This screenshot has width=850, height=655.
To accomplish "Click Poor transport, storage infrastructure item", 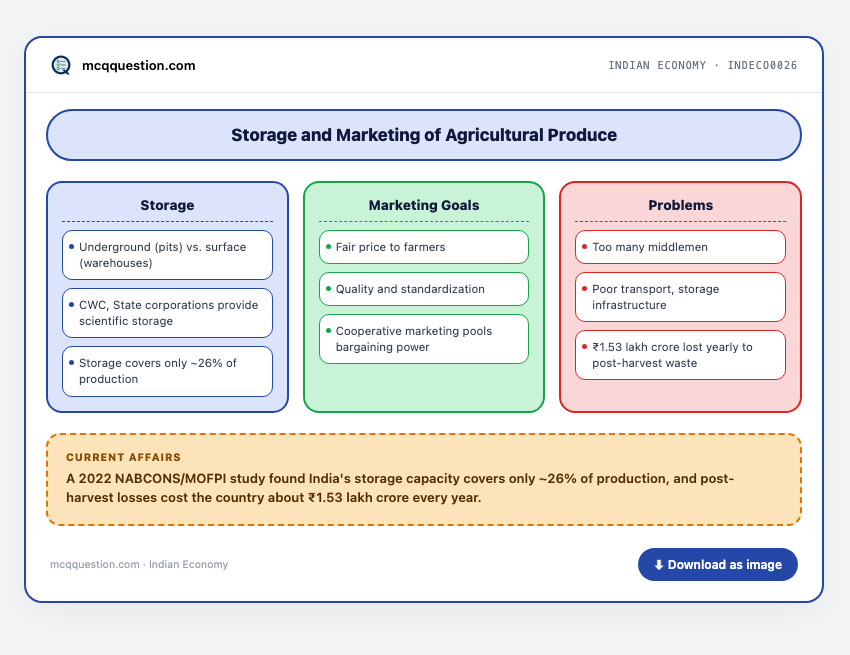I will pos(680,297).
